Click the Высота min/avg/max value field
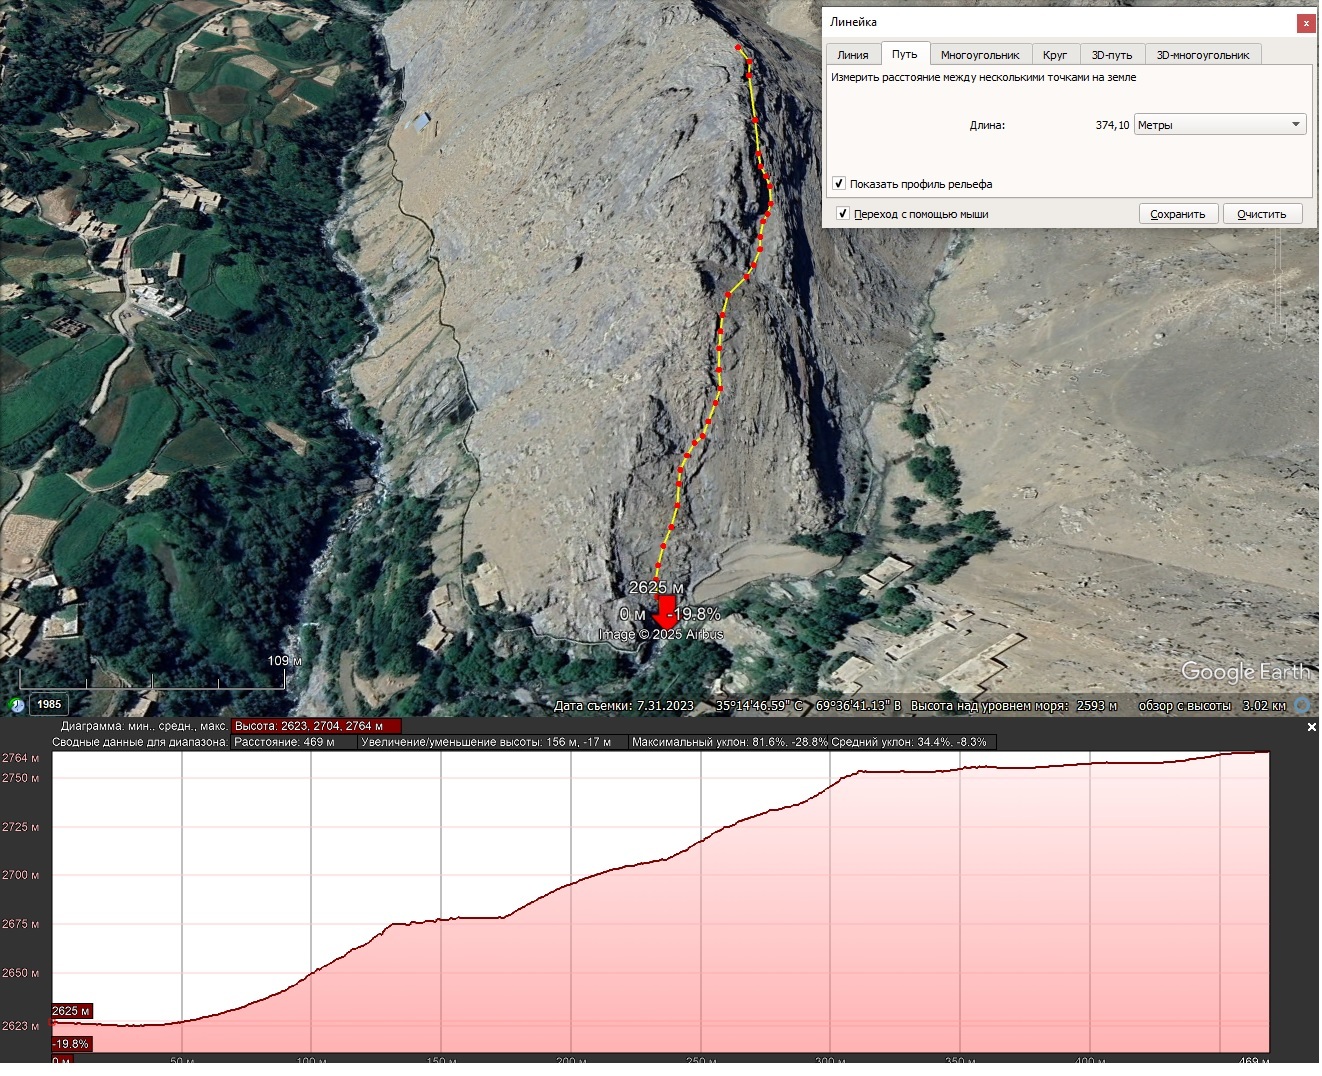 coord(316,726)
